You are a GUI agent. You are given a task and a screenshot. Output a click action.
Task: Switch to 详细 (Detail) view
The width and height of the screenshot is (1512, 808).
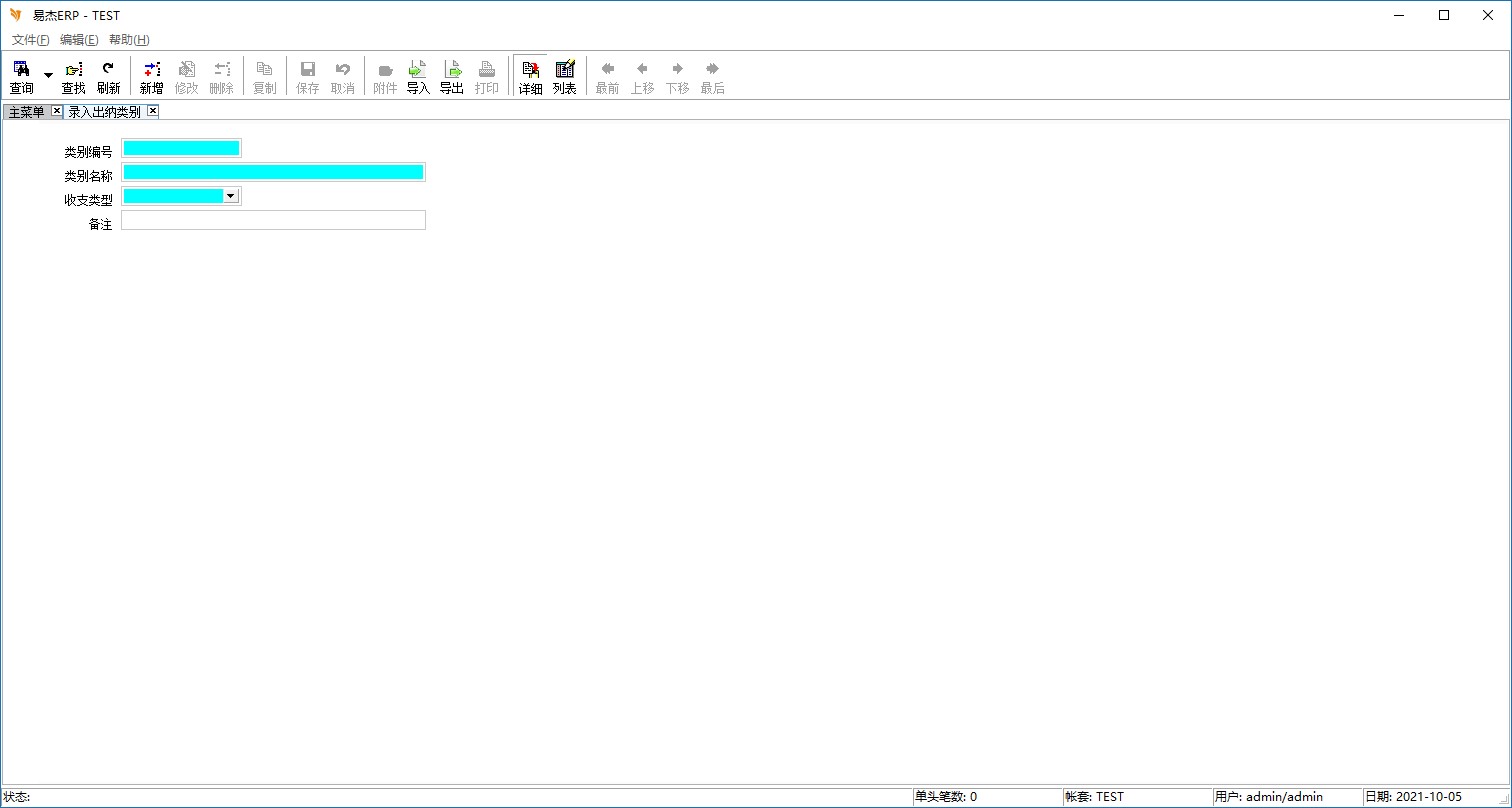pyautogui.click(x=530, y=77)
